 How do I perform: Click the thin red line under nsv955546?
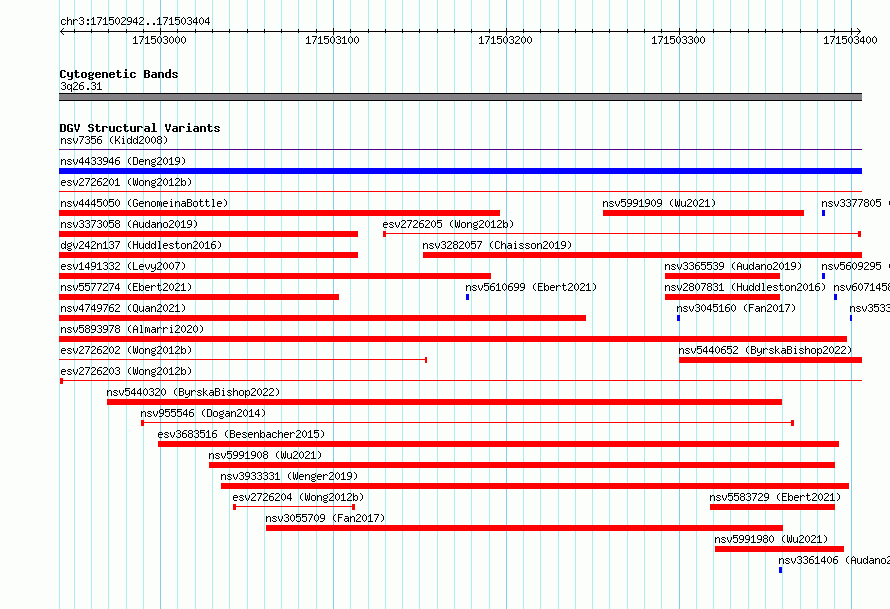pos(467,423)
